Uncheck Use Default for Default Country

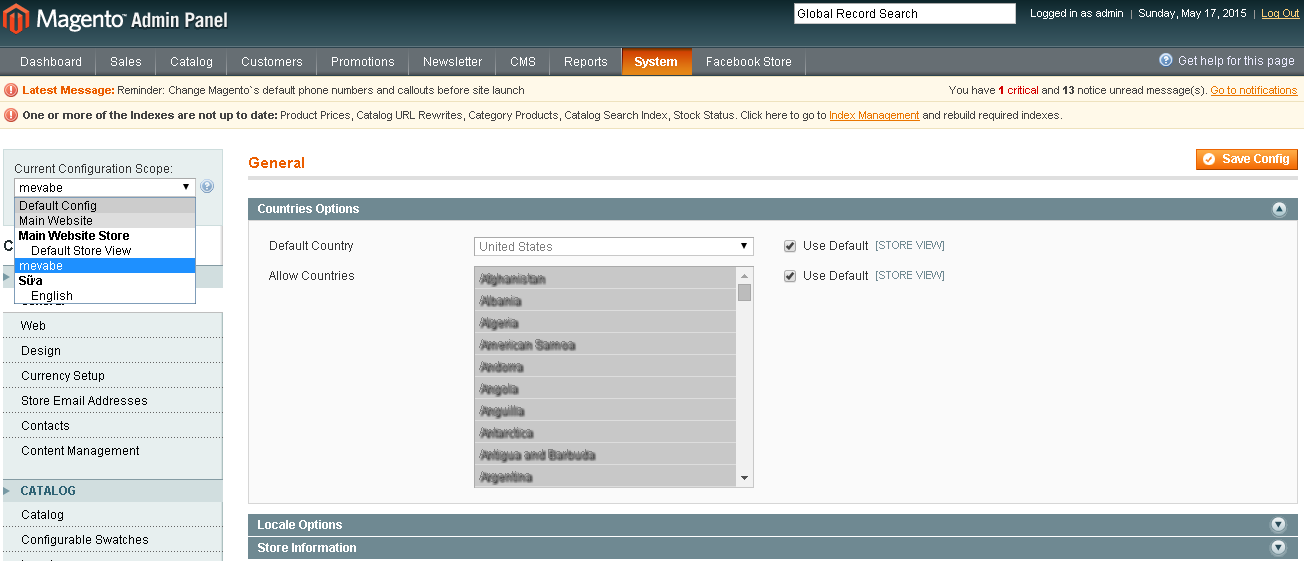[x=790, y=246]
